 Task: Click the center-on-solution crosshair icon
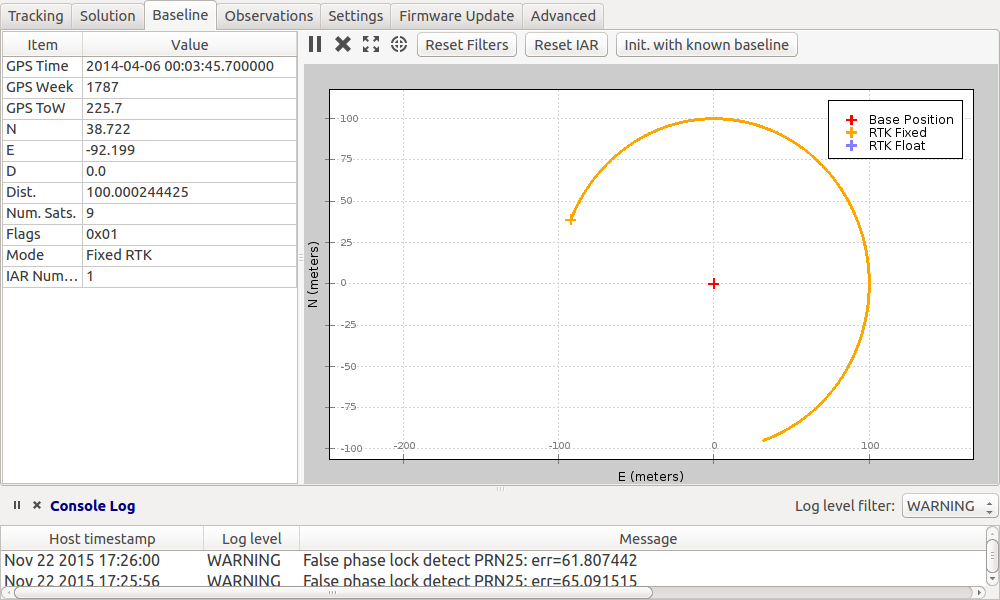398,44
